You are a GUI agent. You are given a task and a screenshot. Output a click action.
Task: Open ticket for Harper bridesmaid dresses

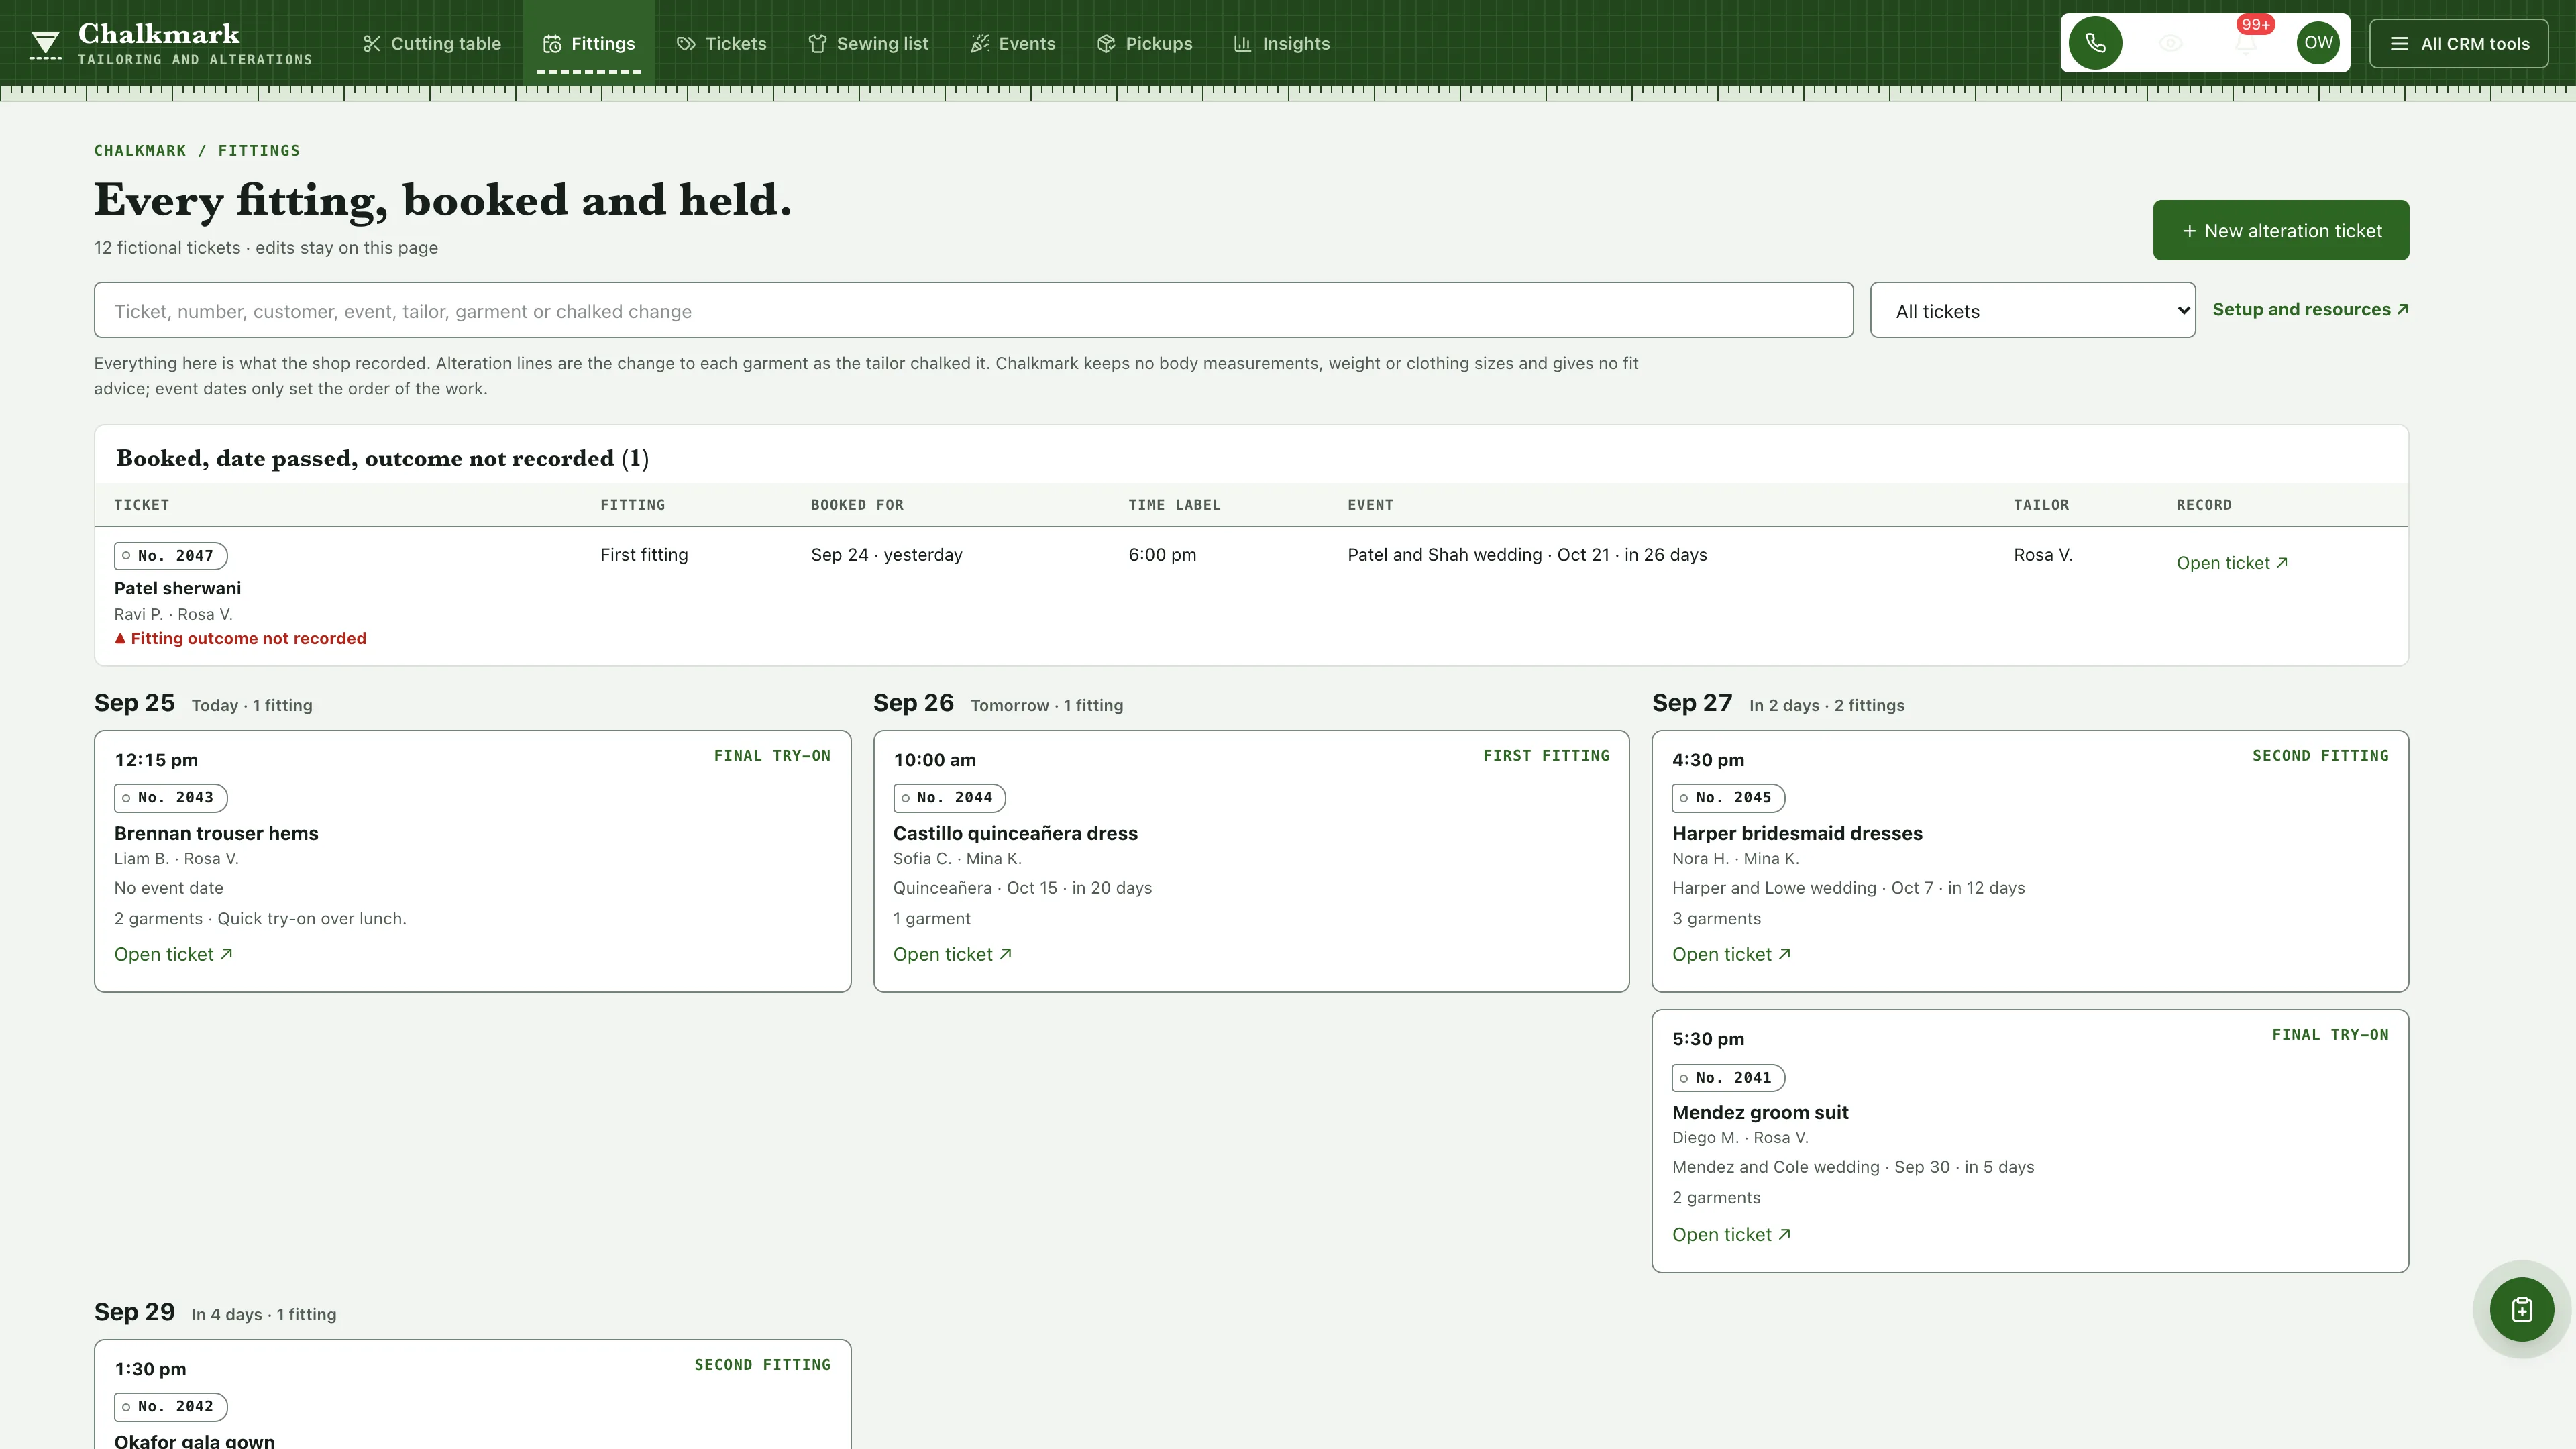click(x=1731, y=954)
